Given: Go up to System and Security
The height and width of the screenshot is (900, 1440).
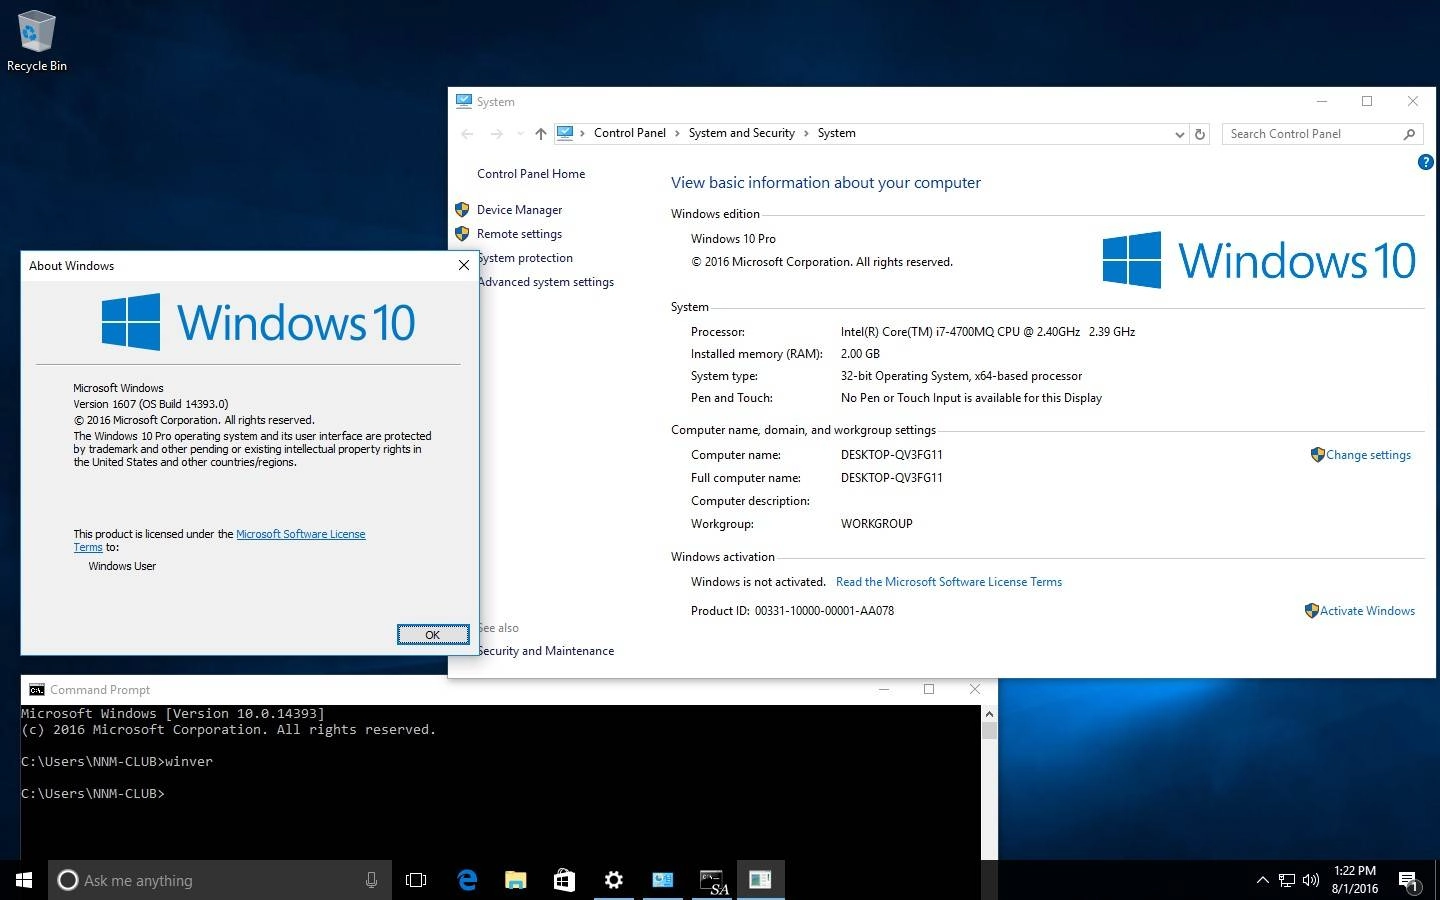Looking at the screenshot, I should point(541,134).
